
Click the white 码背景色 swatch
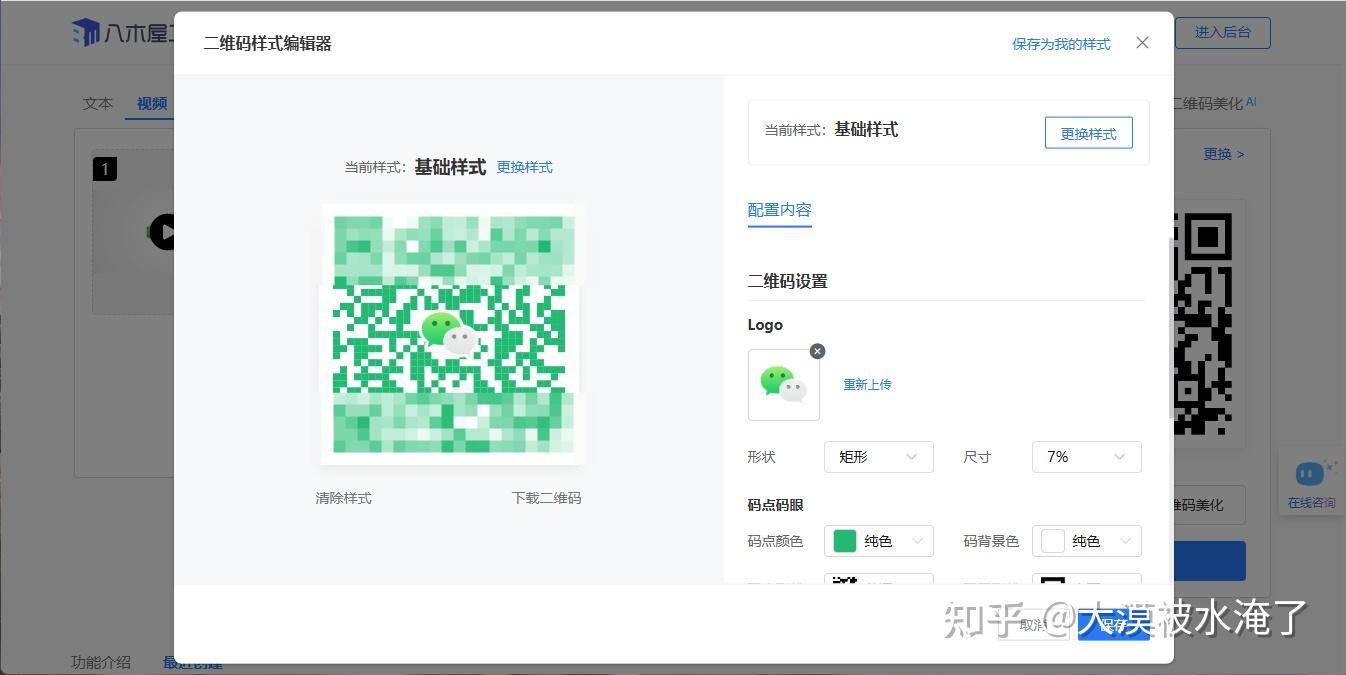coord(1053,541)
